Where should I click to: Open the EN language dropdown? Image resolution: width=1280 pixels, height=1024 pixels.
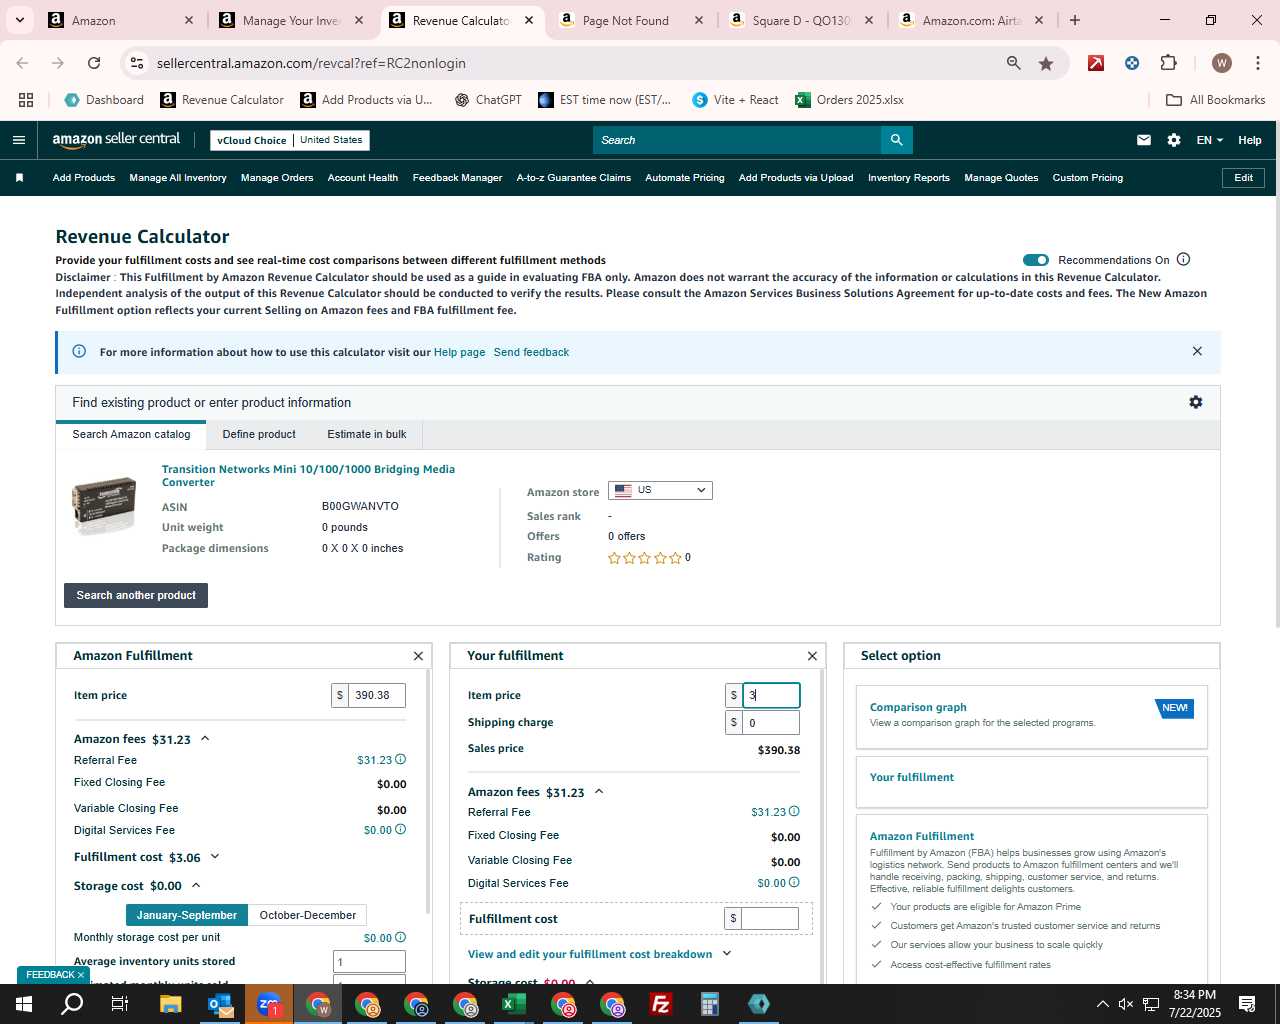point(1209,140)
